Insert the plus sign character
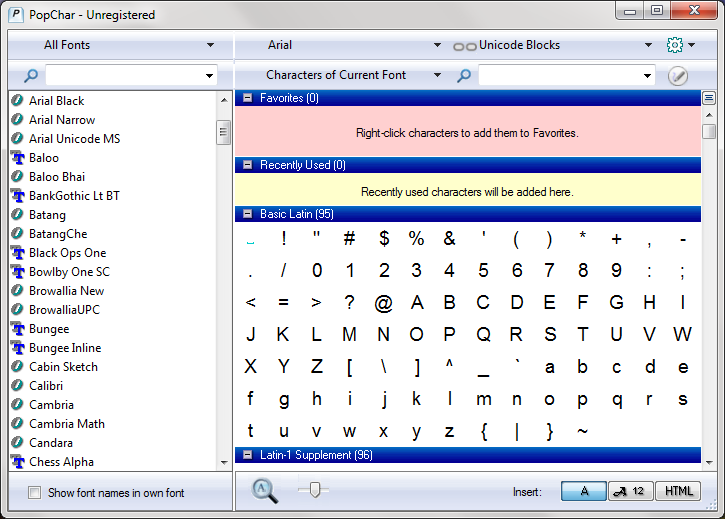Viewport: 725px width, 519px height. click(x=616, y=239)
